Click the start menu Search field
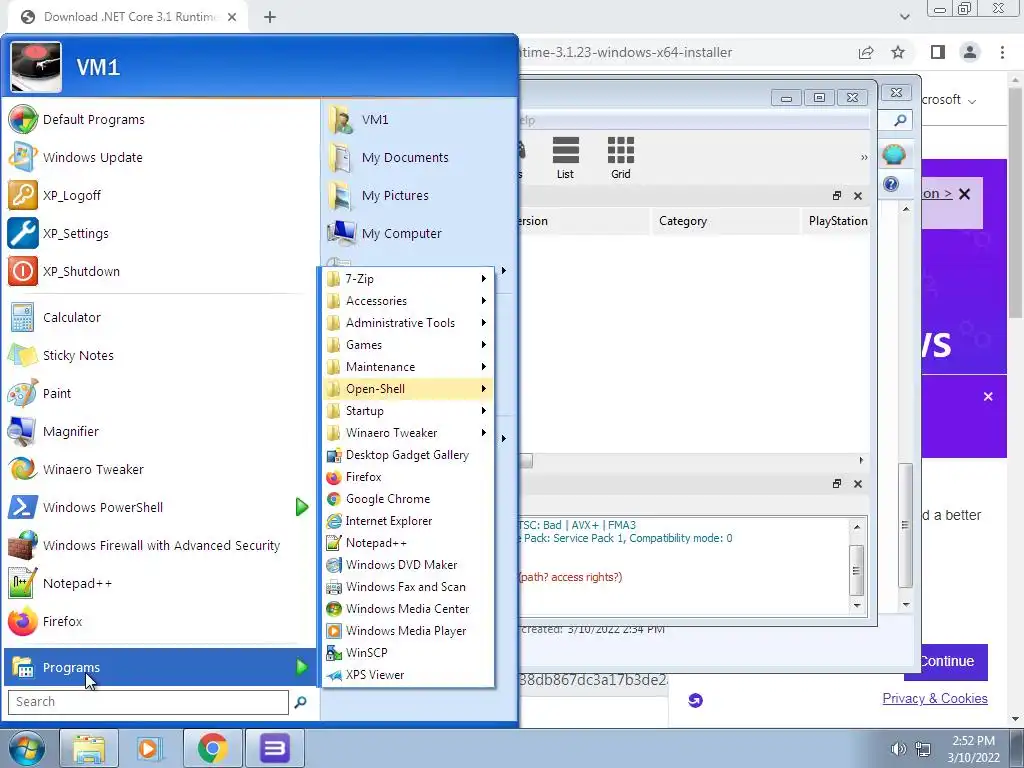 pyautogui.click(x=148, y=702)
